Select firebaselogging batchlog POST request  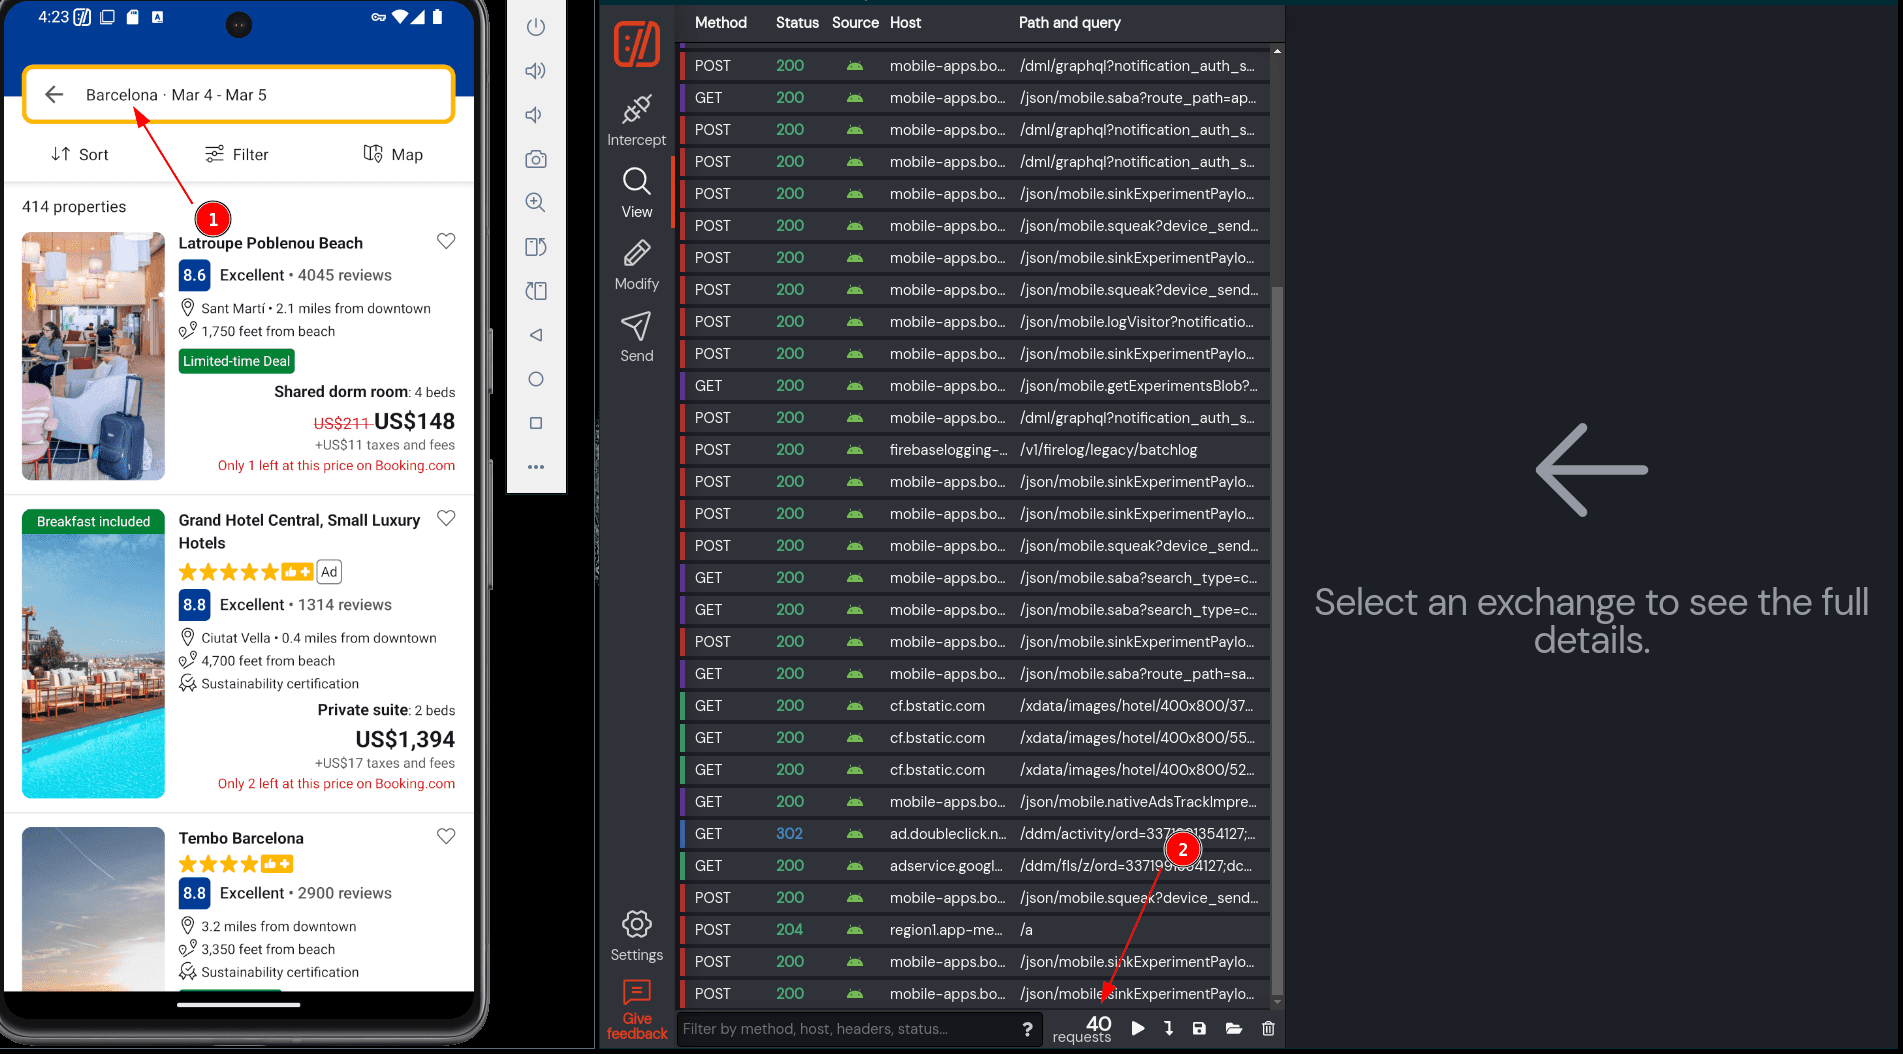(x=975, y=450)
